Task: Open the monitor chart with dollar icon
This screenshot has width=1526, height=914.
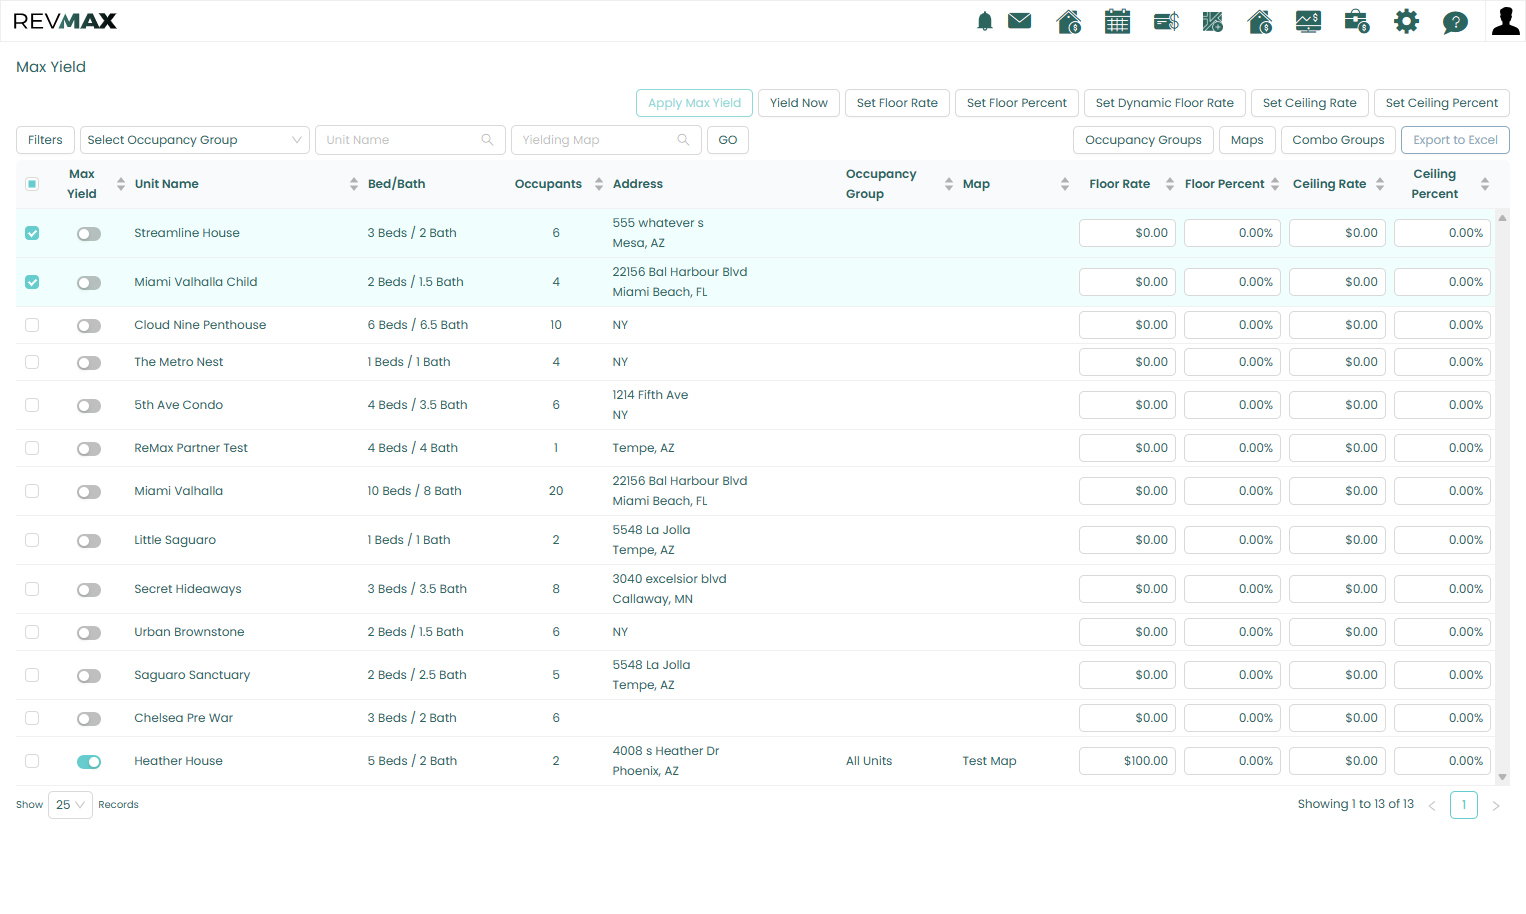Action: (1309, 21)
